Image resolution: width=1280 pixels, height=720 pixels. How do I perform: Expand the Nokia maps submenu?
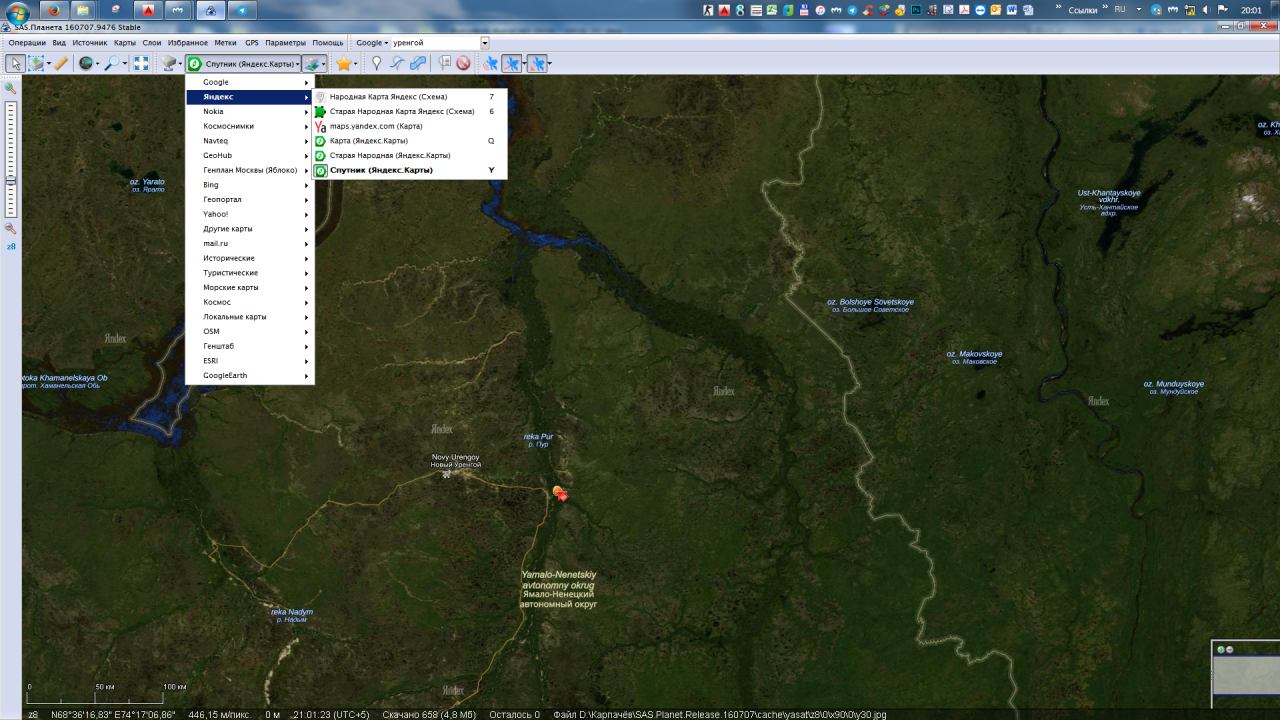pos(250,111)
